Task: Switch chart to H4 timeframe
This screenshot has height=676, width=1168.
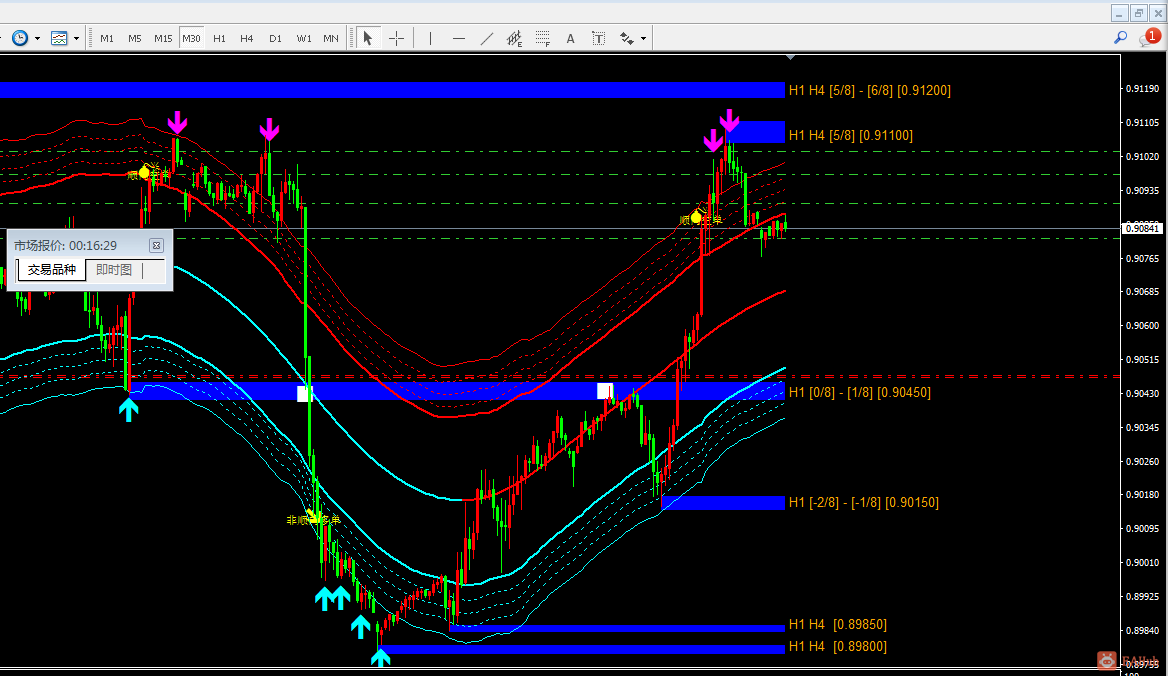Action: point(247,38)
